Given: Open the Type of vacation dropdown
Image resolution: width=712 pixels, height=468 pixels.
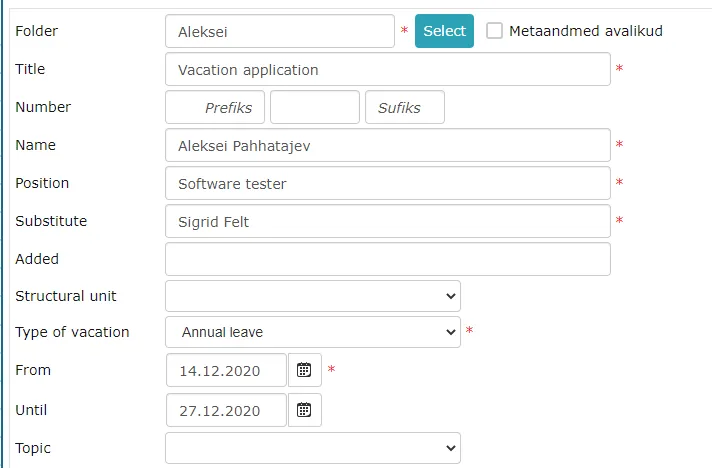Looking at the screenshot, I should 313,332.
